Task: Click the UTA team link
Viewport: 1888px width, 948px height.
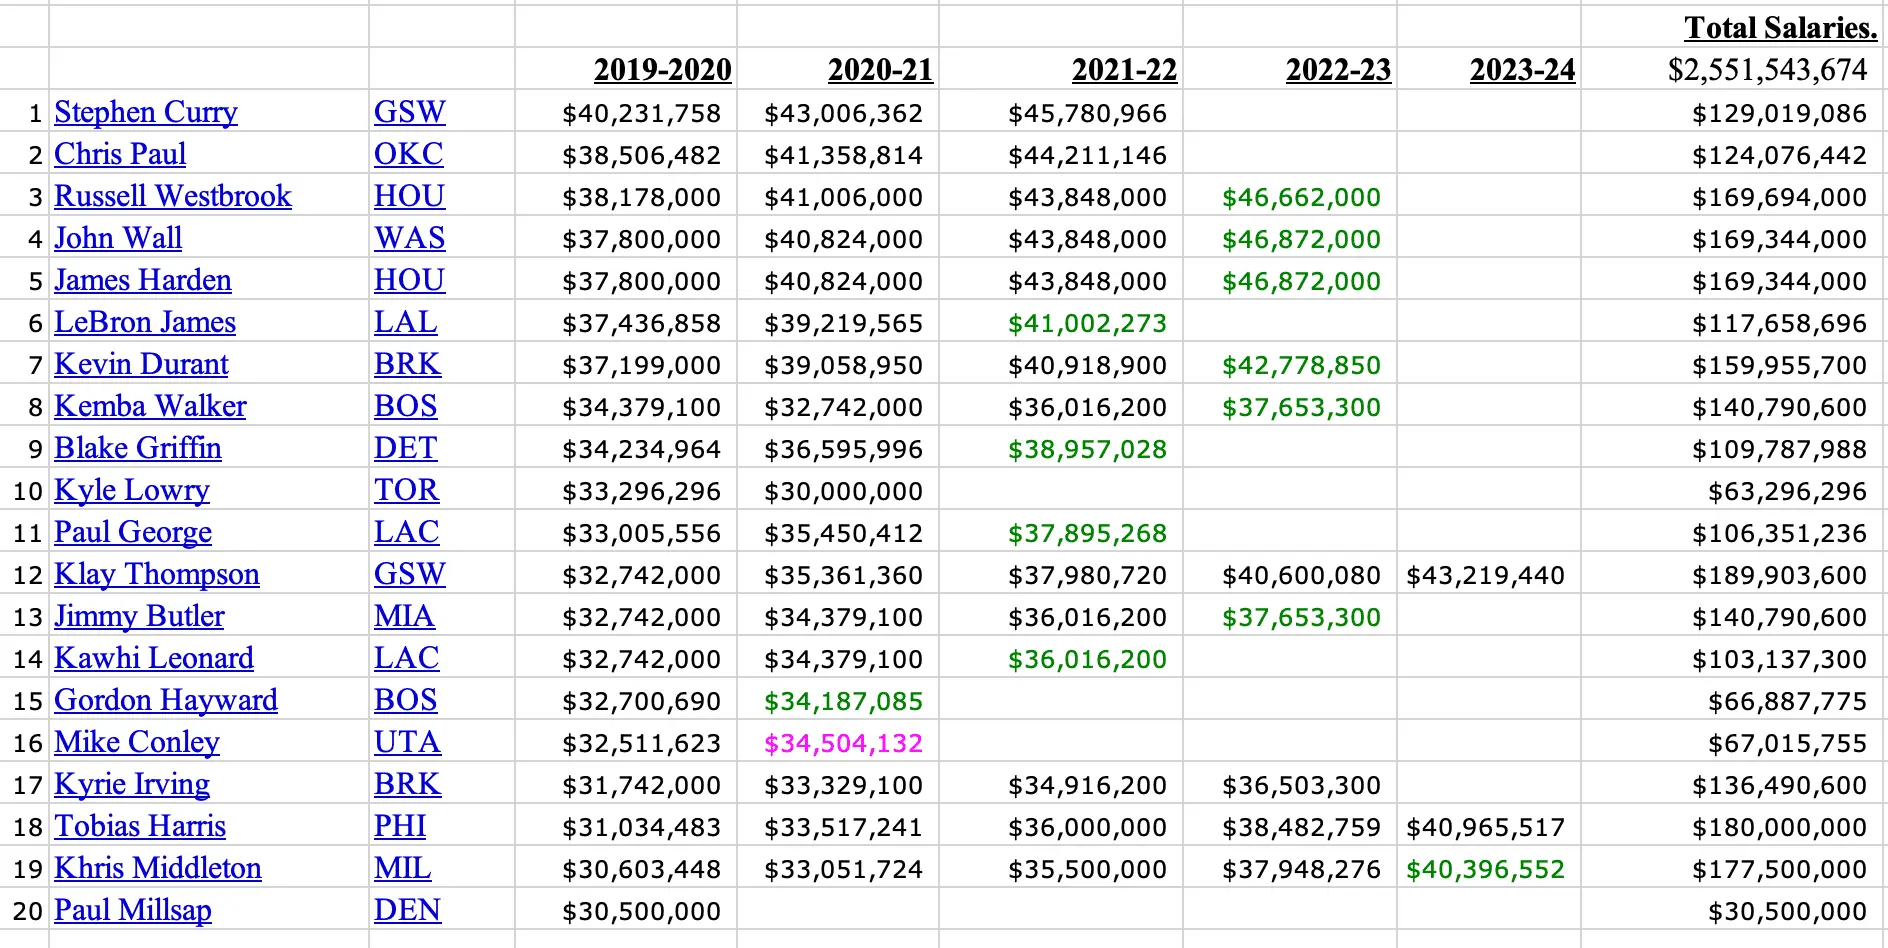Action: (408, 742)
